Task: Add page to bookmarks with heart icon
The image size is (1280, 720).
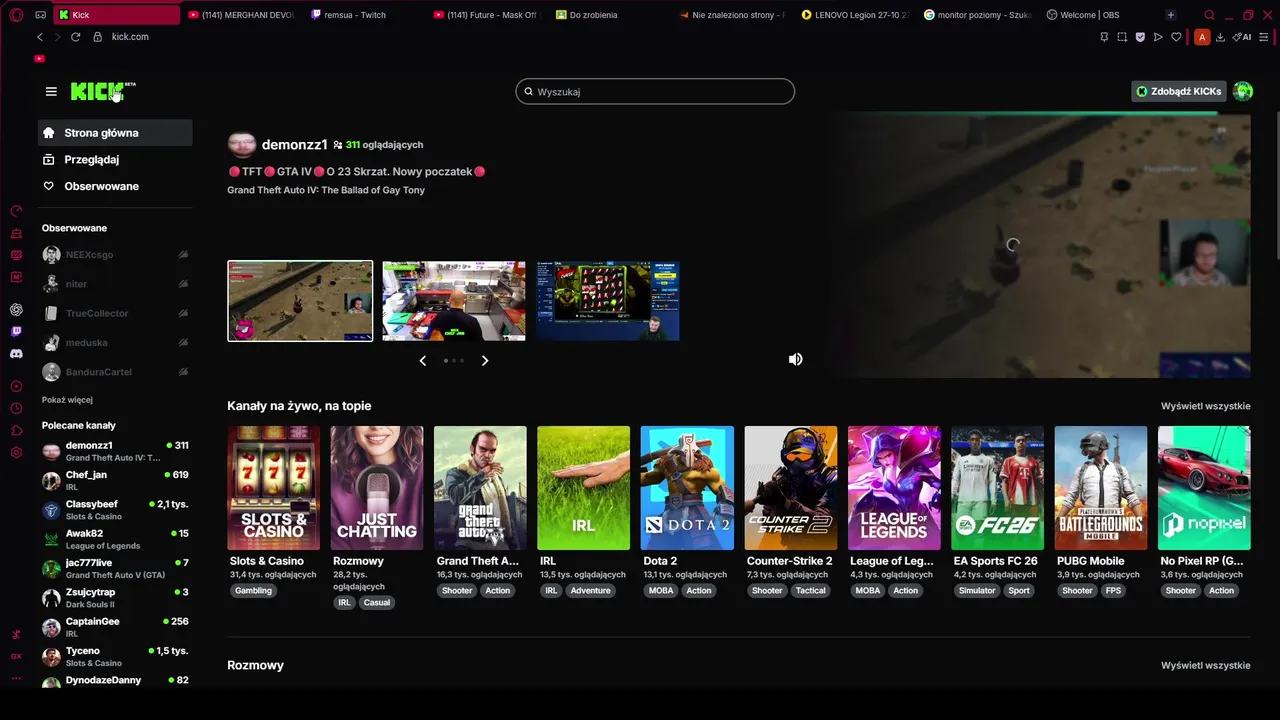Action: point(1176,37)
